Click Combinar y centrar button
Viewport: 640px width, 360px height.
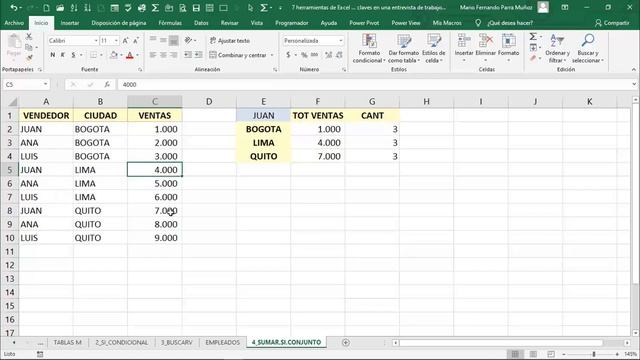pos(238,55)
